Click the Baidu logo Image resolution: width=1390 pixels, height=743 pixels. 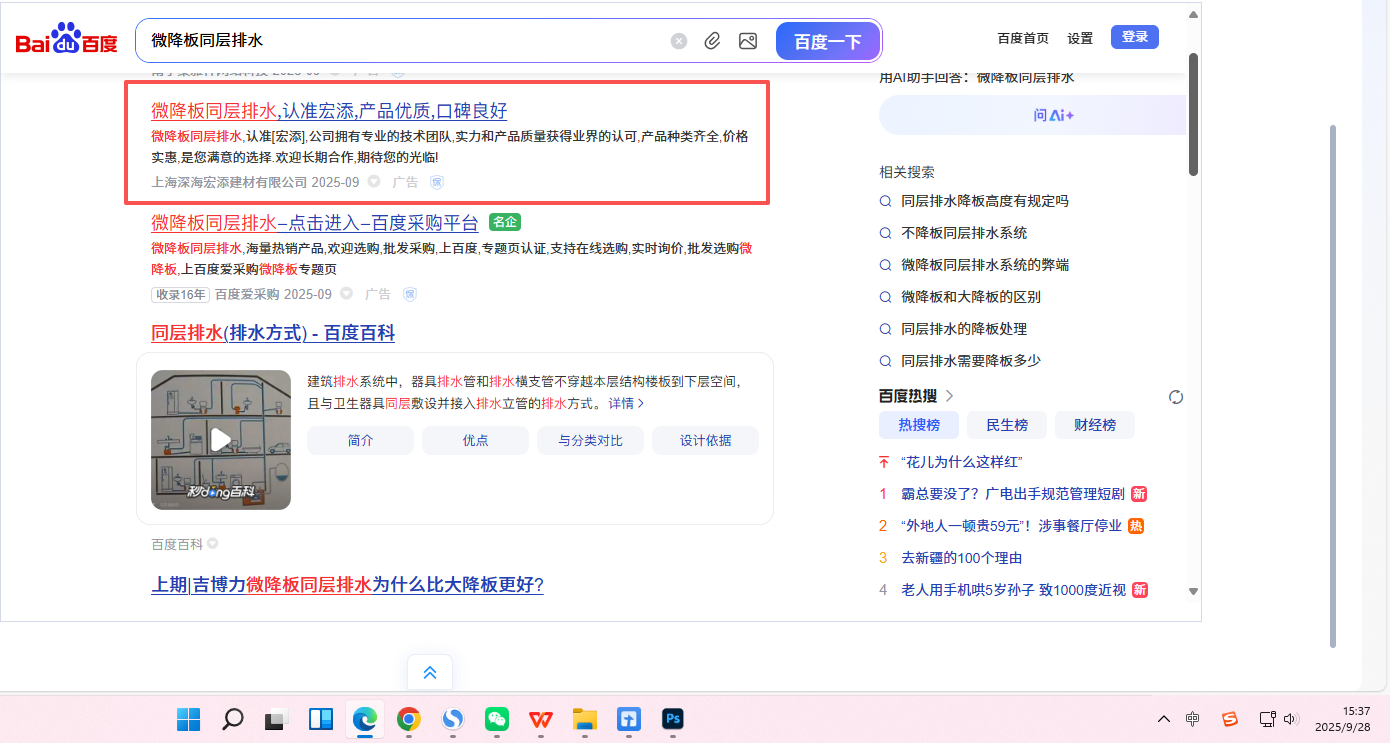point(66,41)
